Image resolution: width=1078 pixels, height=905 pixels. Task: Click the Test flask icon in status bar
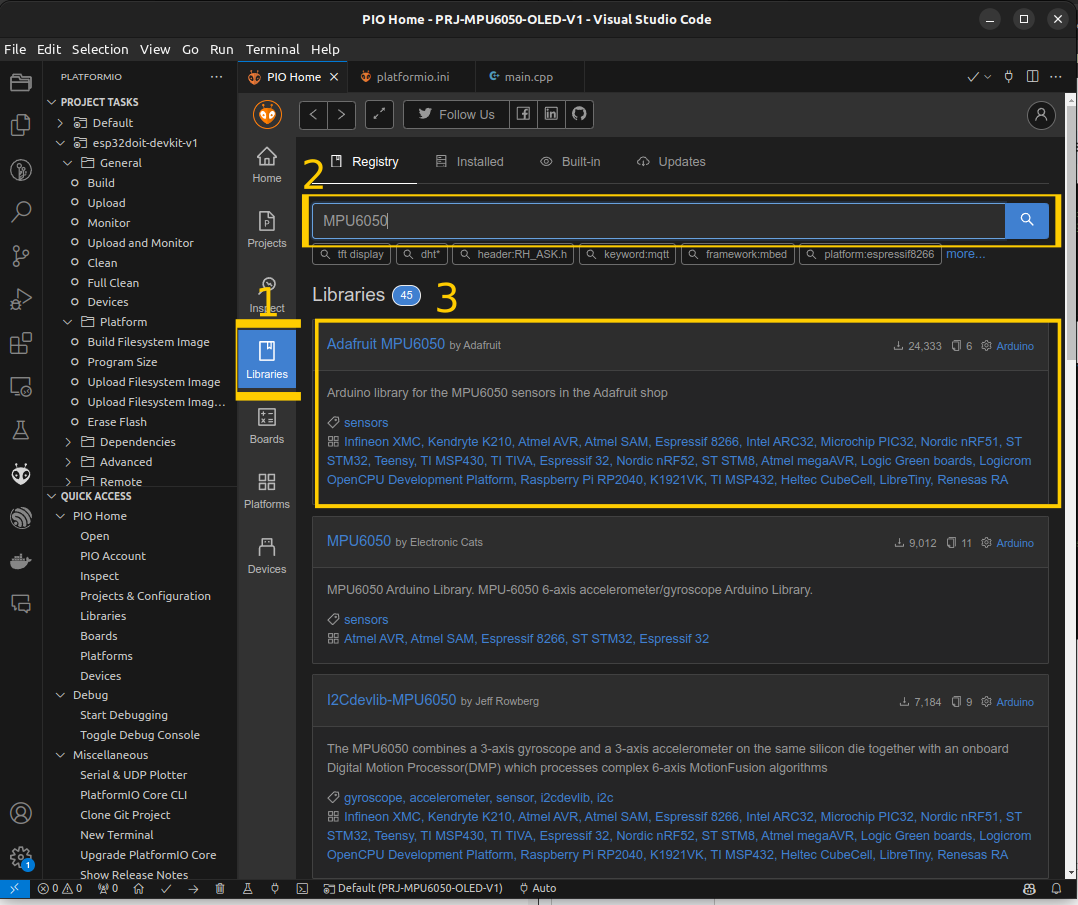[248, 888]
